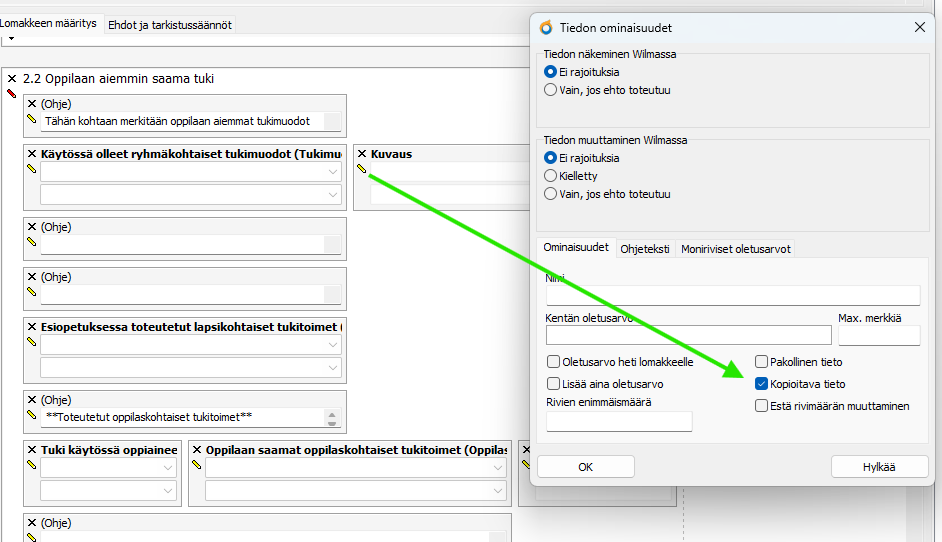Delete the Kuvaus field with its X icon
Screen dimensions: 942x542
point(362,154)
